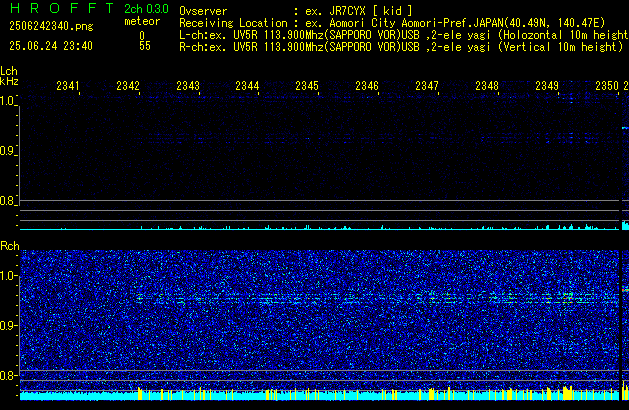Select the filename 2506242340.png
The image size is (629, 410).
(51, 26)
